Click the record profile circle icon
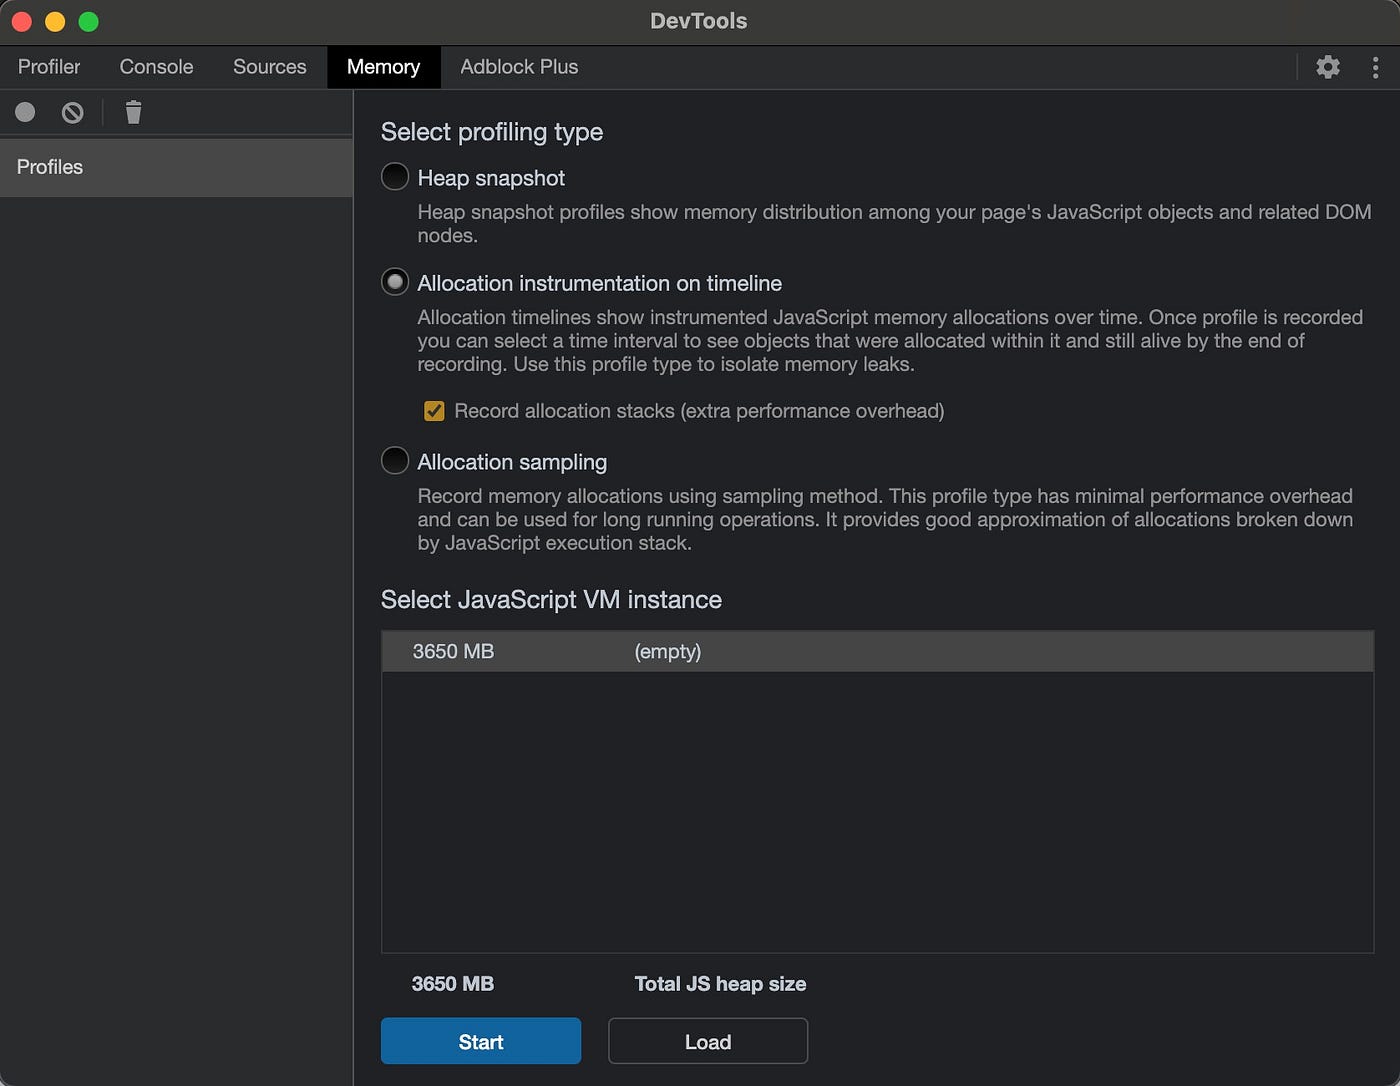This screenshot has width=1400, height=1086. pyautogui.click(x=25, y=112)
